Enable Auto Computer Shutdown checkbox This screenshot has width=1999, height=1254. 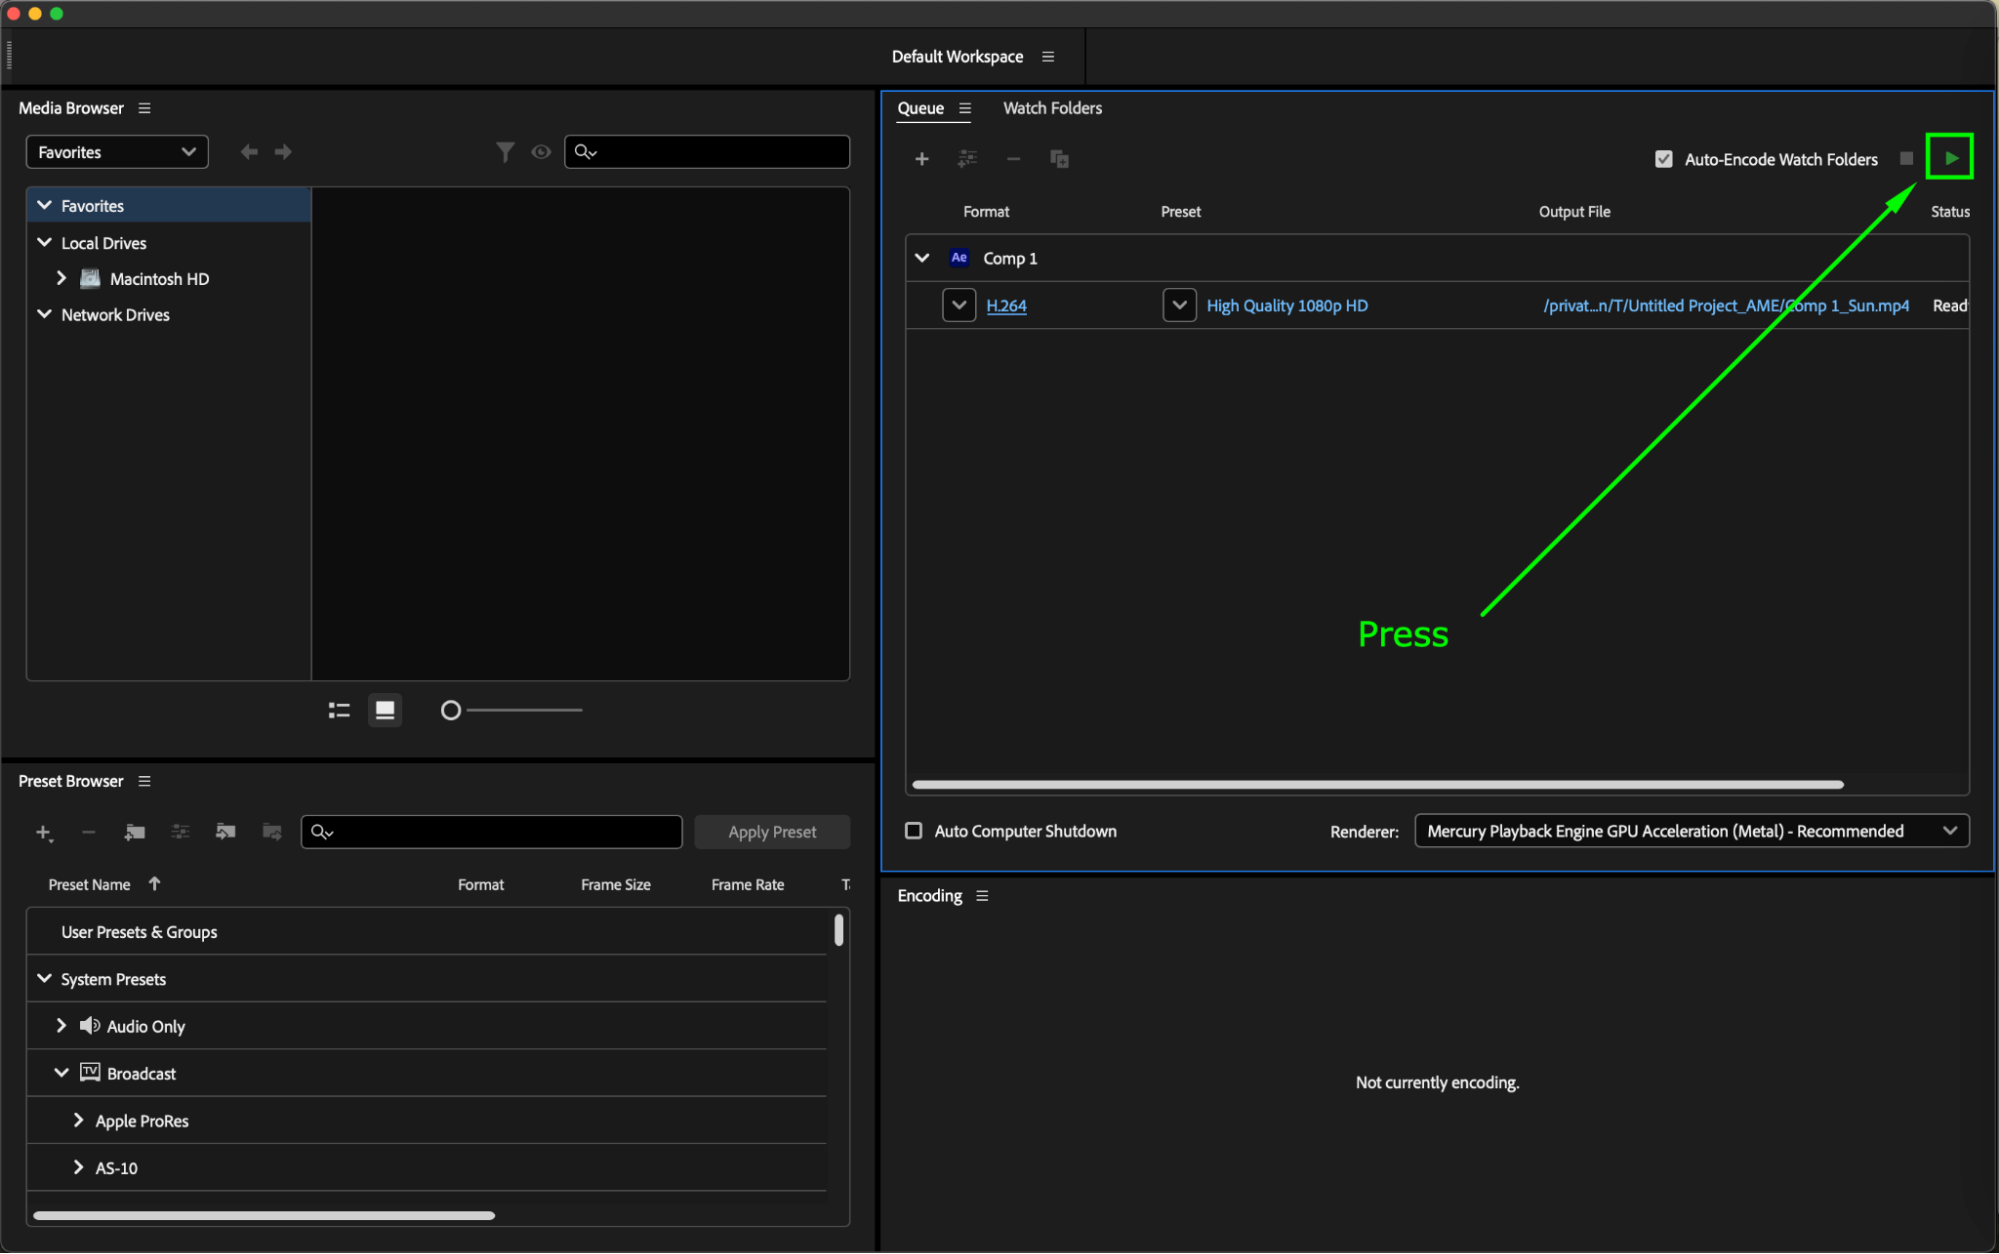point(913,831)
